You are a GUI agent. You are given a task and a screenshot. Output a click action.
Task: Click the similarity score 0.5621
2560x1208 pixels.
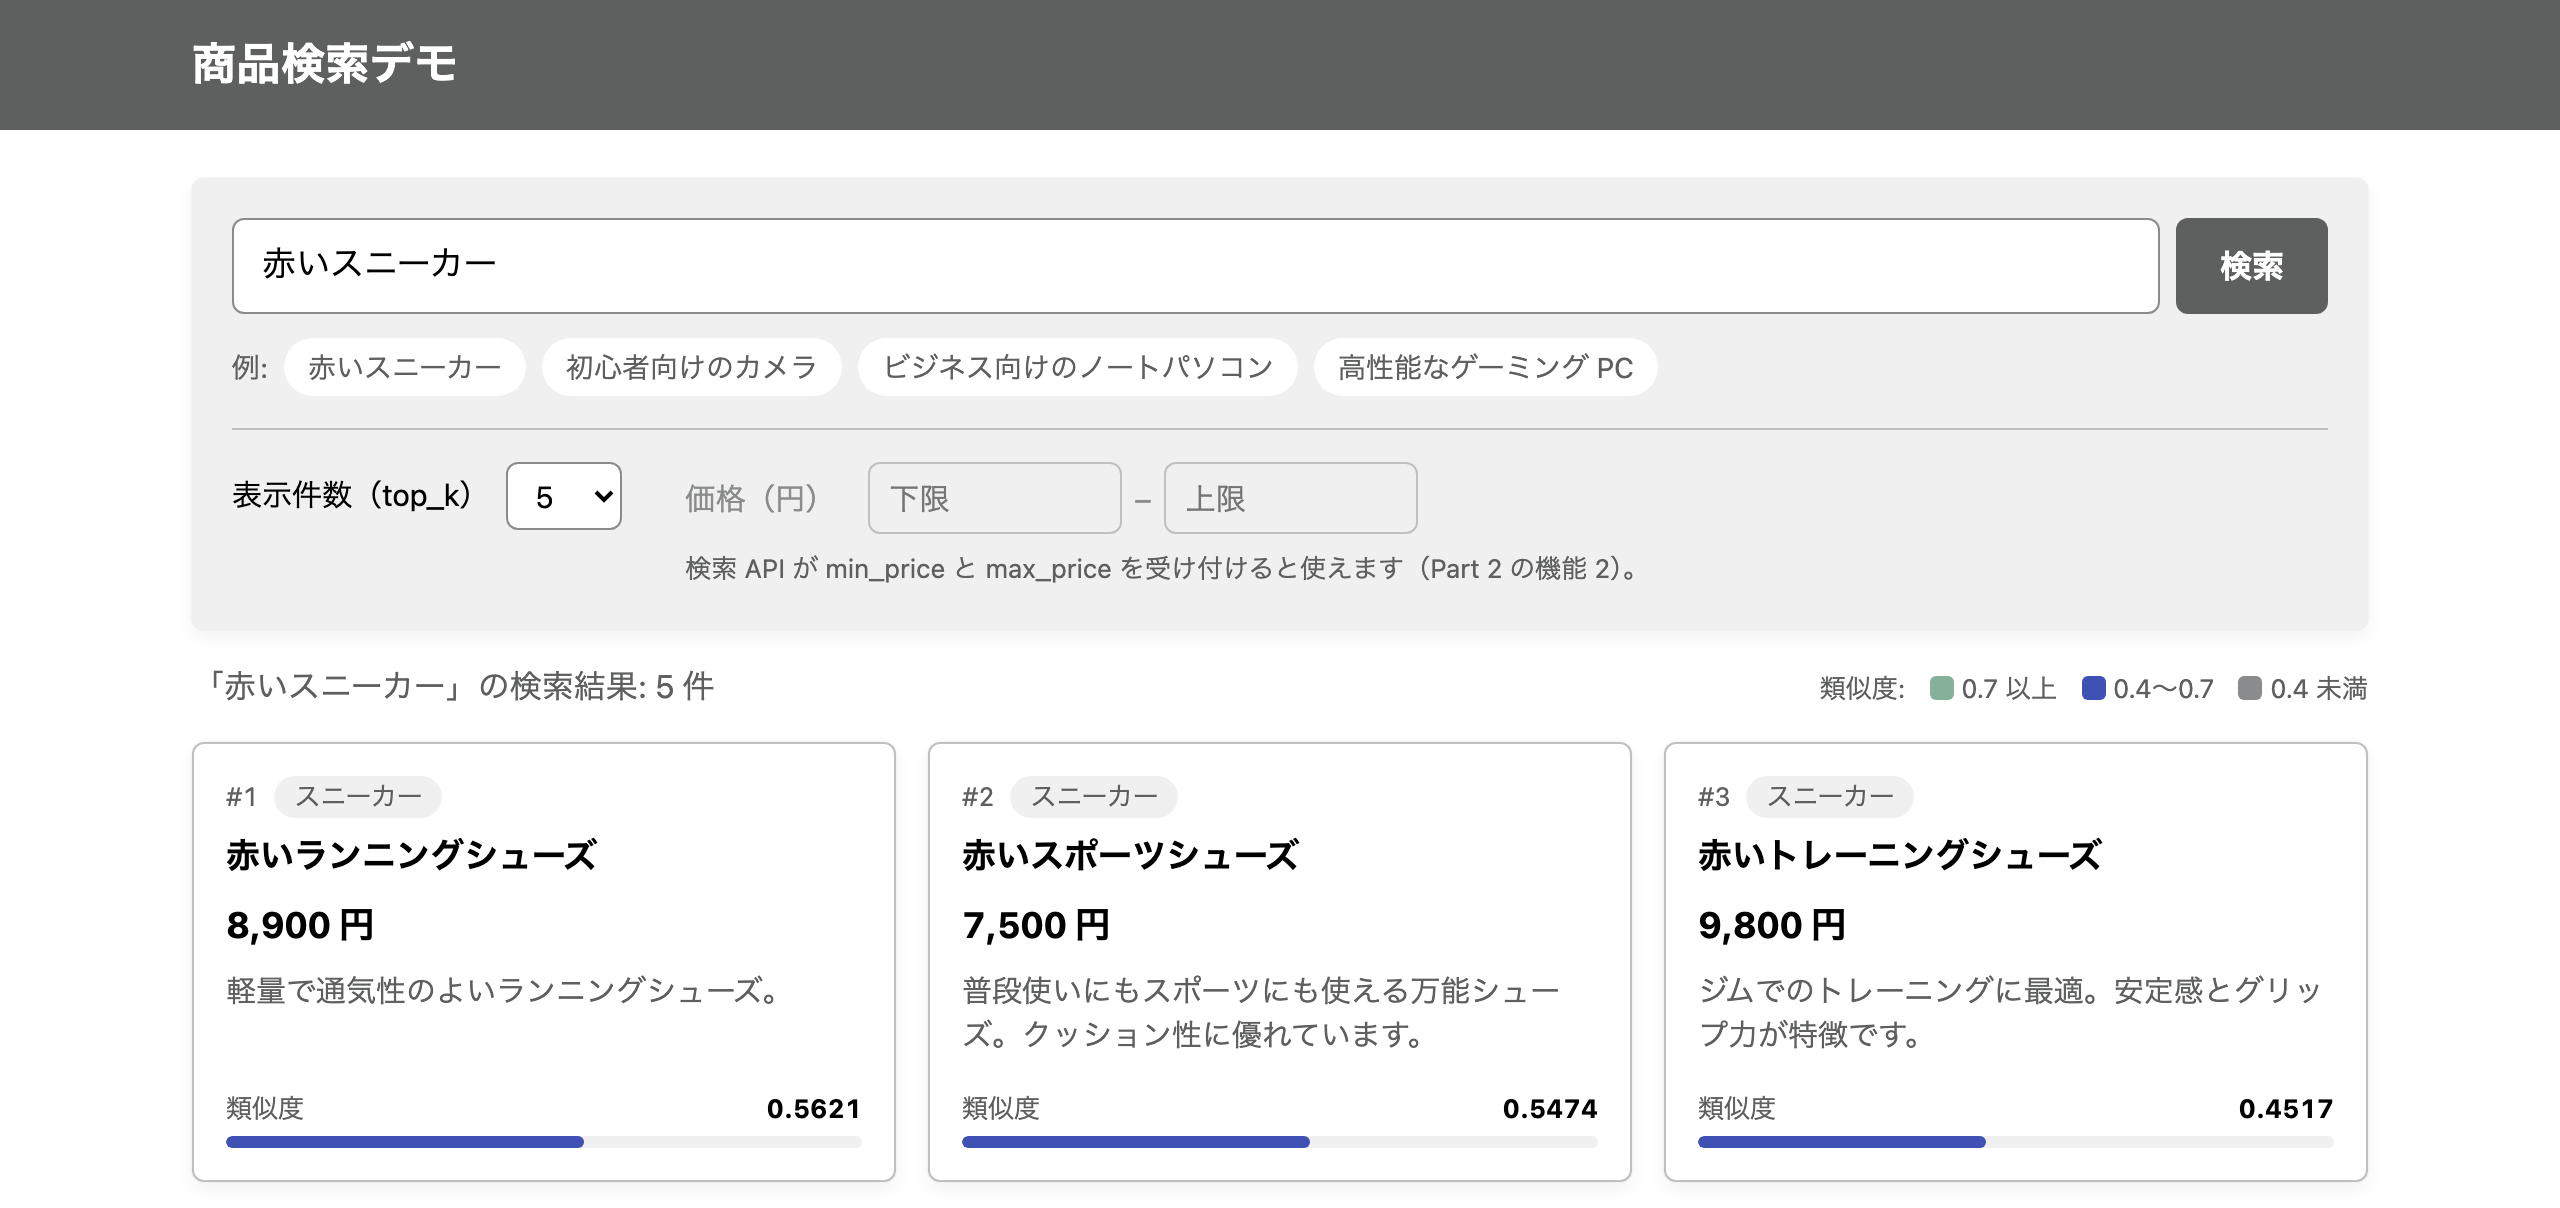[814, 1108]
